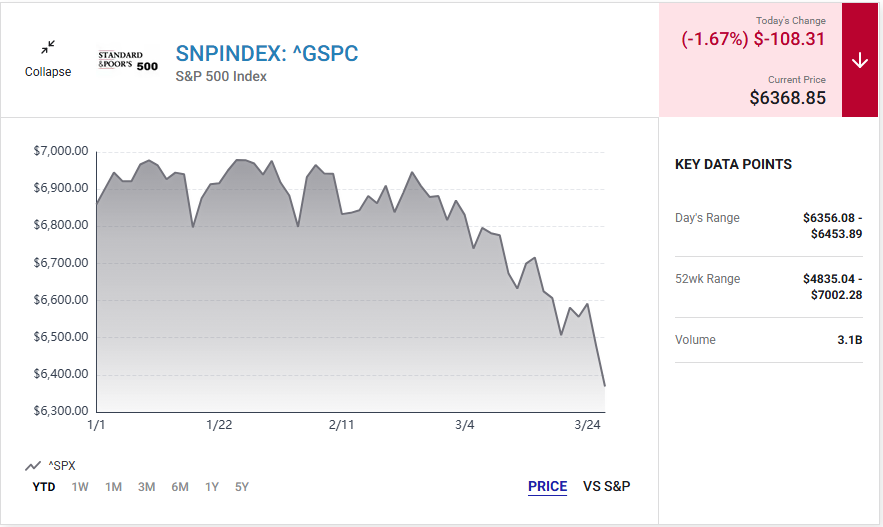The image size is (883, 527).
Task: Click the Current Price value $6368.85
Action: tap(787, 98)
